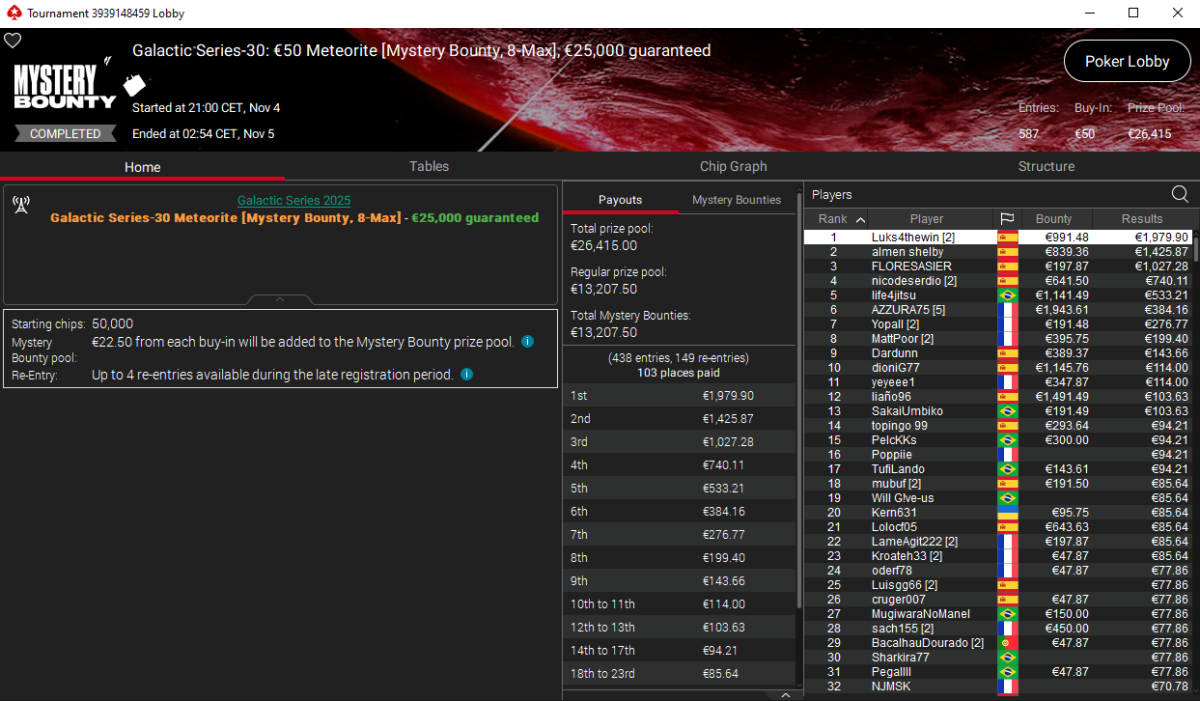Open the Chip Graph tab

click(734, 166)
